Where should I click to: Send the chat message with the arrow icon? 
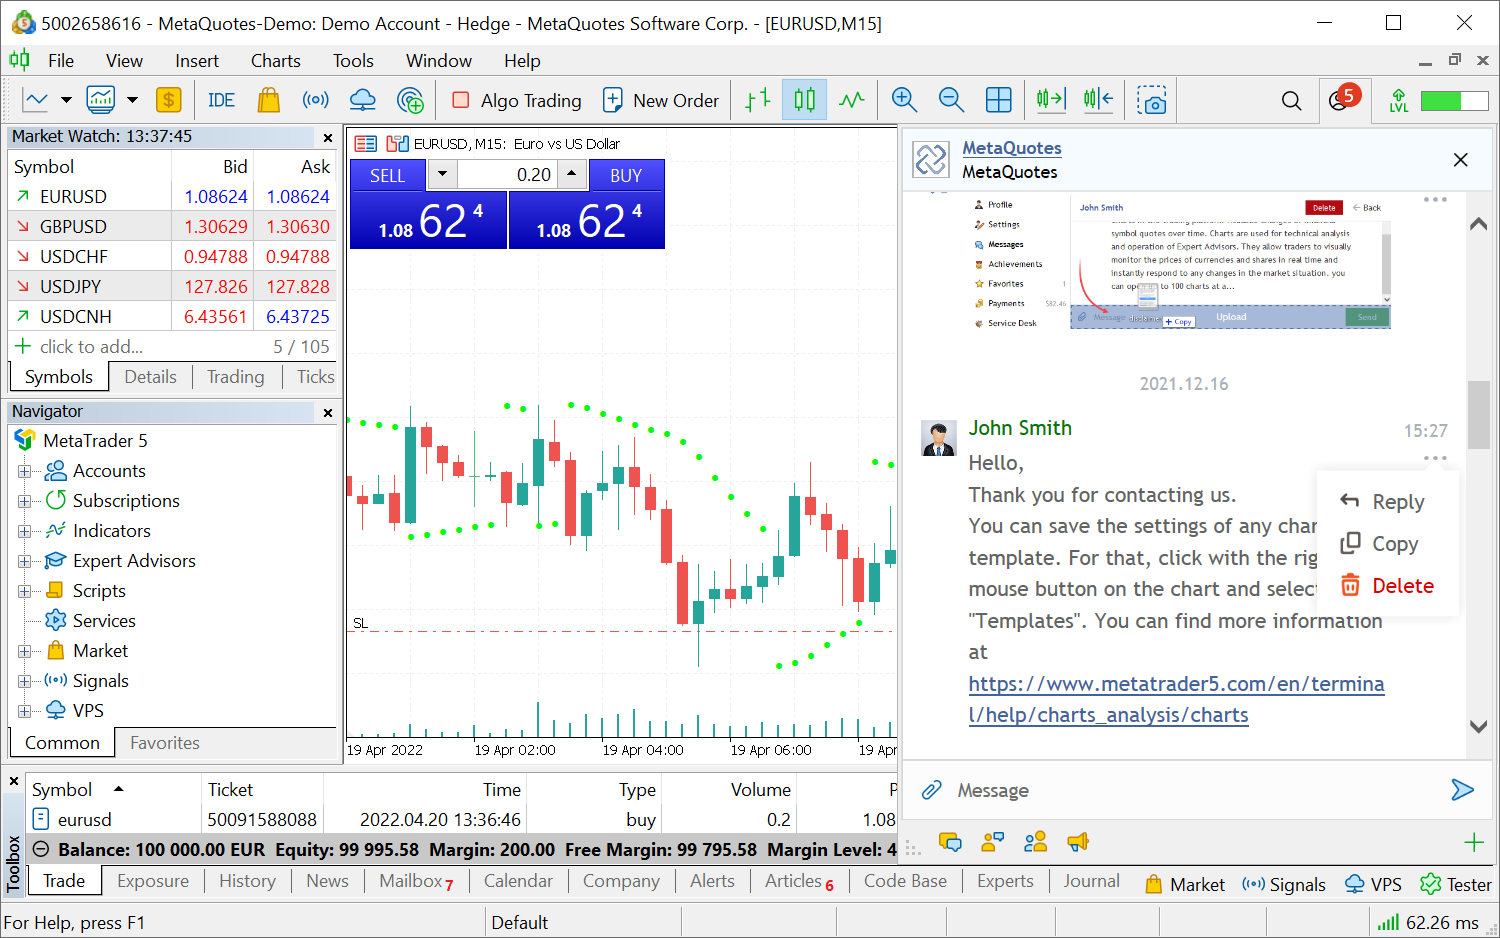coord(1462,789)
